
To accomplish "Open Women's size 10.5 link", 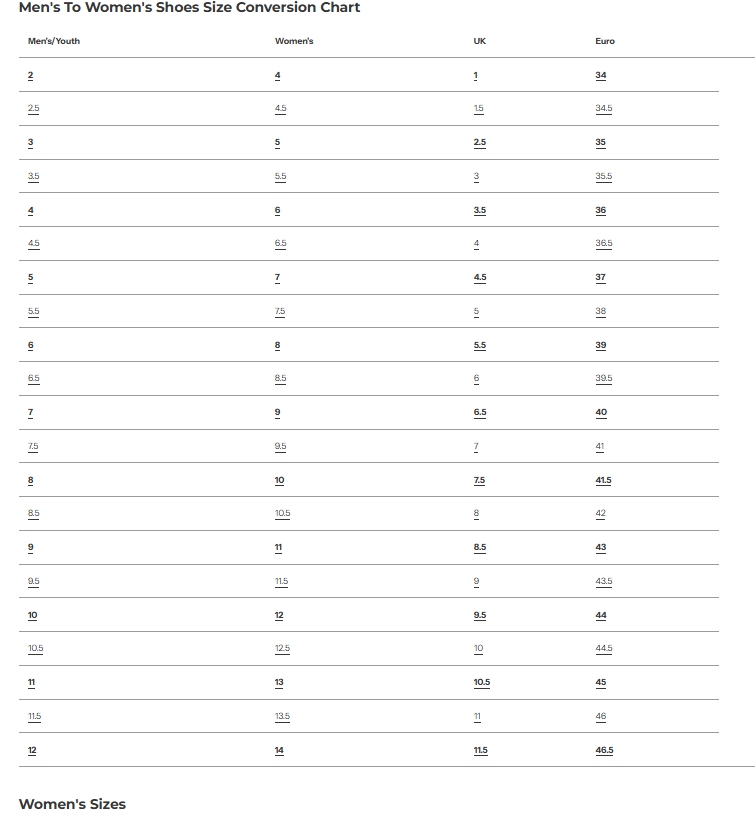I will point(282,514).
